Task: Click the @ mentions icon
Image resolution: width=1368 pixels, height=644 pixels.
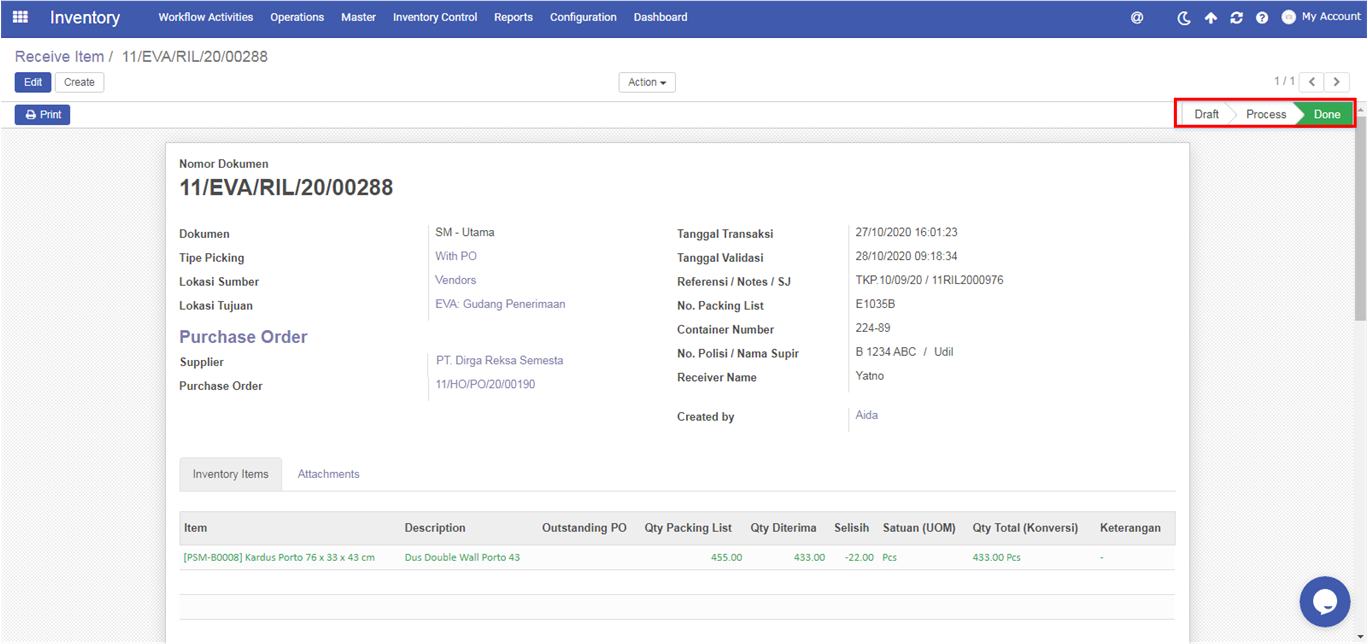Action: click(x=1137, y=18)
